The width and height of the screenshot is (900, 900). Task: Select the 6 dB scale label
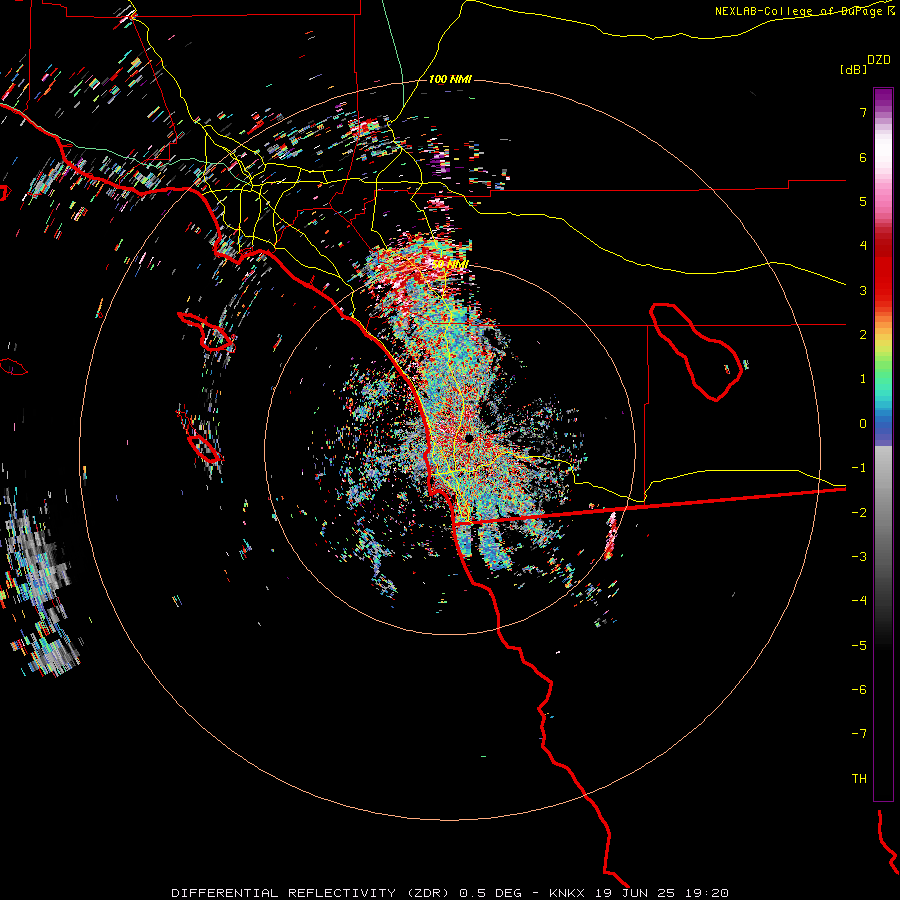863,157
